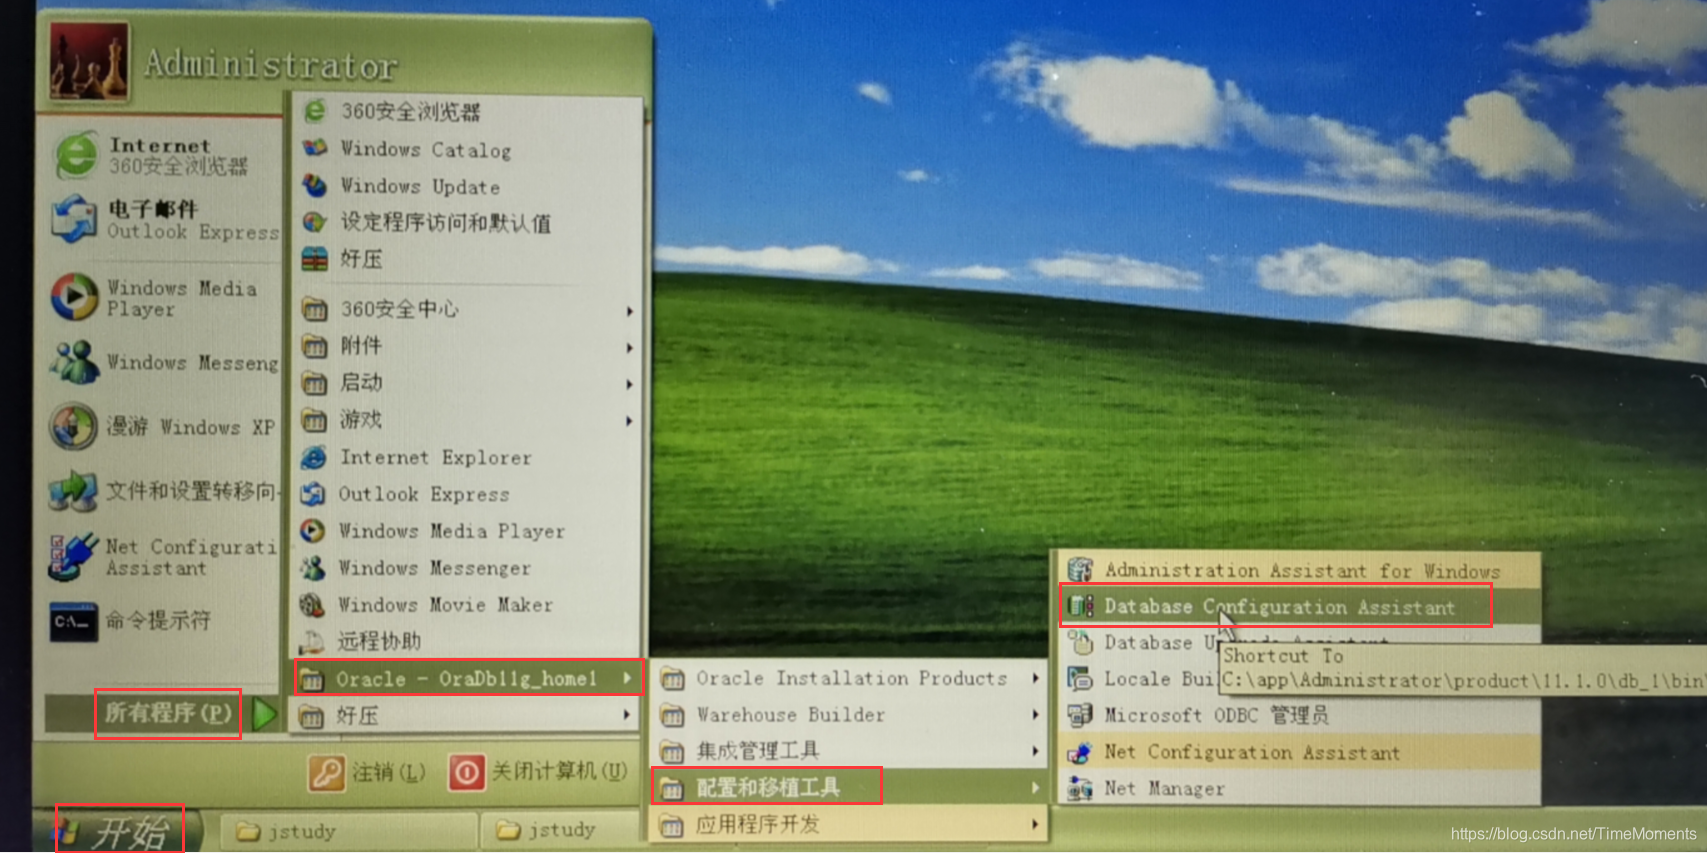Open Windows Messenger icon in programs list

[x=313, y=568]
